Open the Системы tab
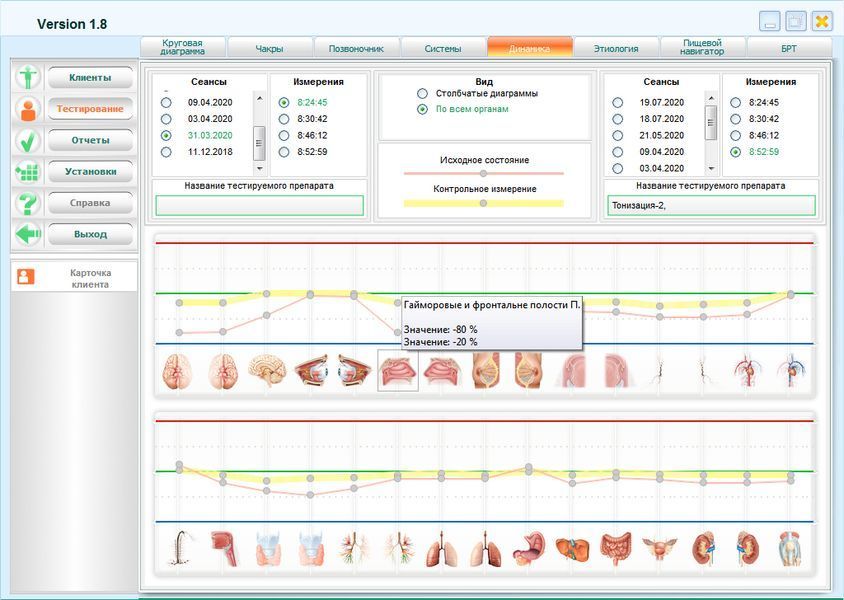Viewport: 844px width, 600px height. click(x=443, y=47)
